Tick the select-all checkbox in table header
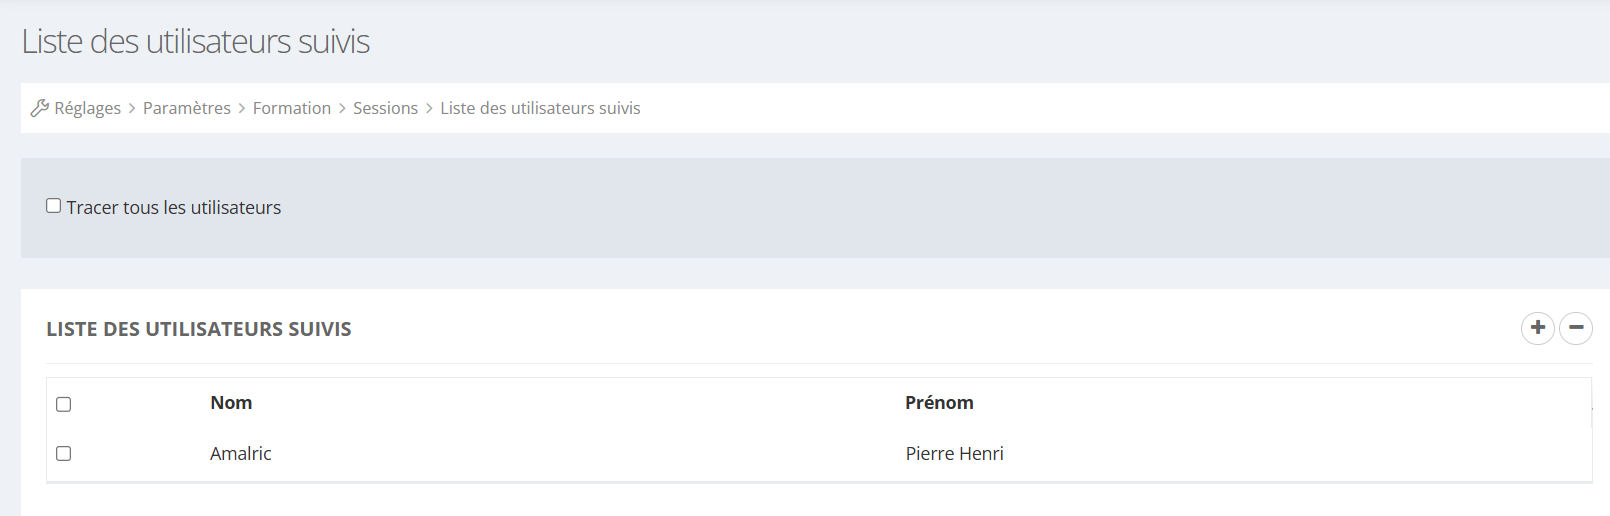1610x516 pixels. (64, 404)
